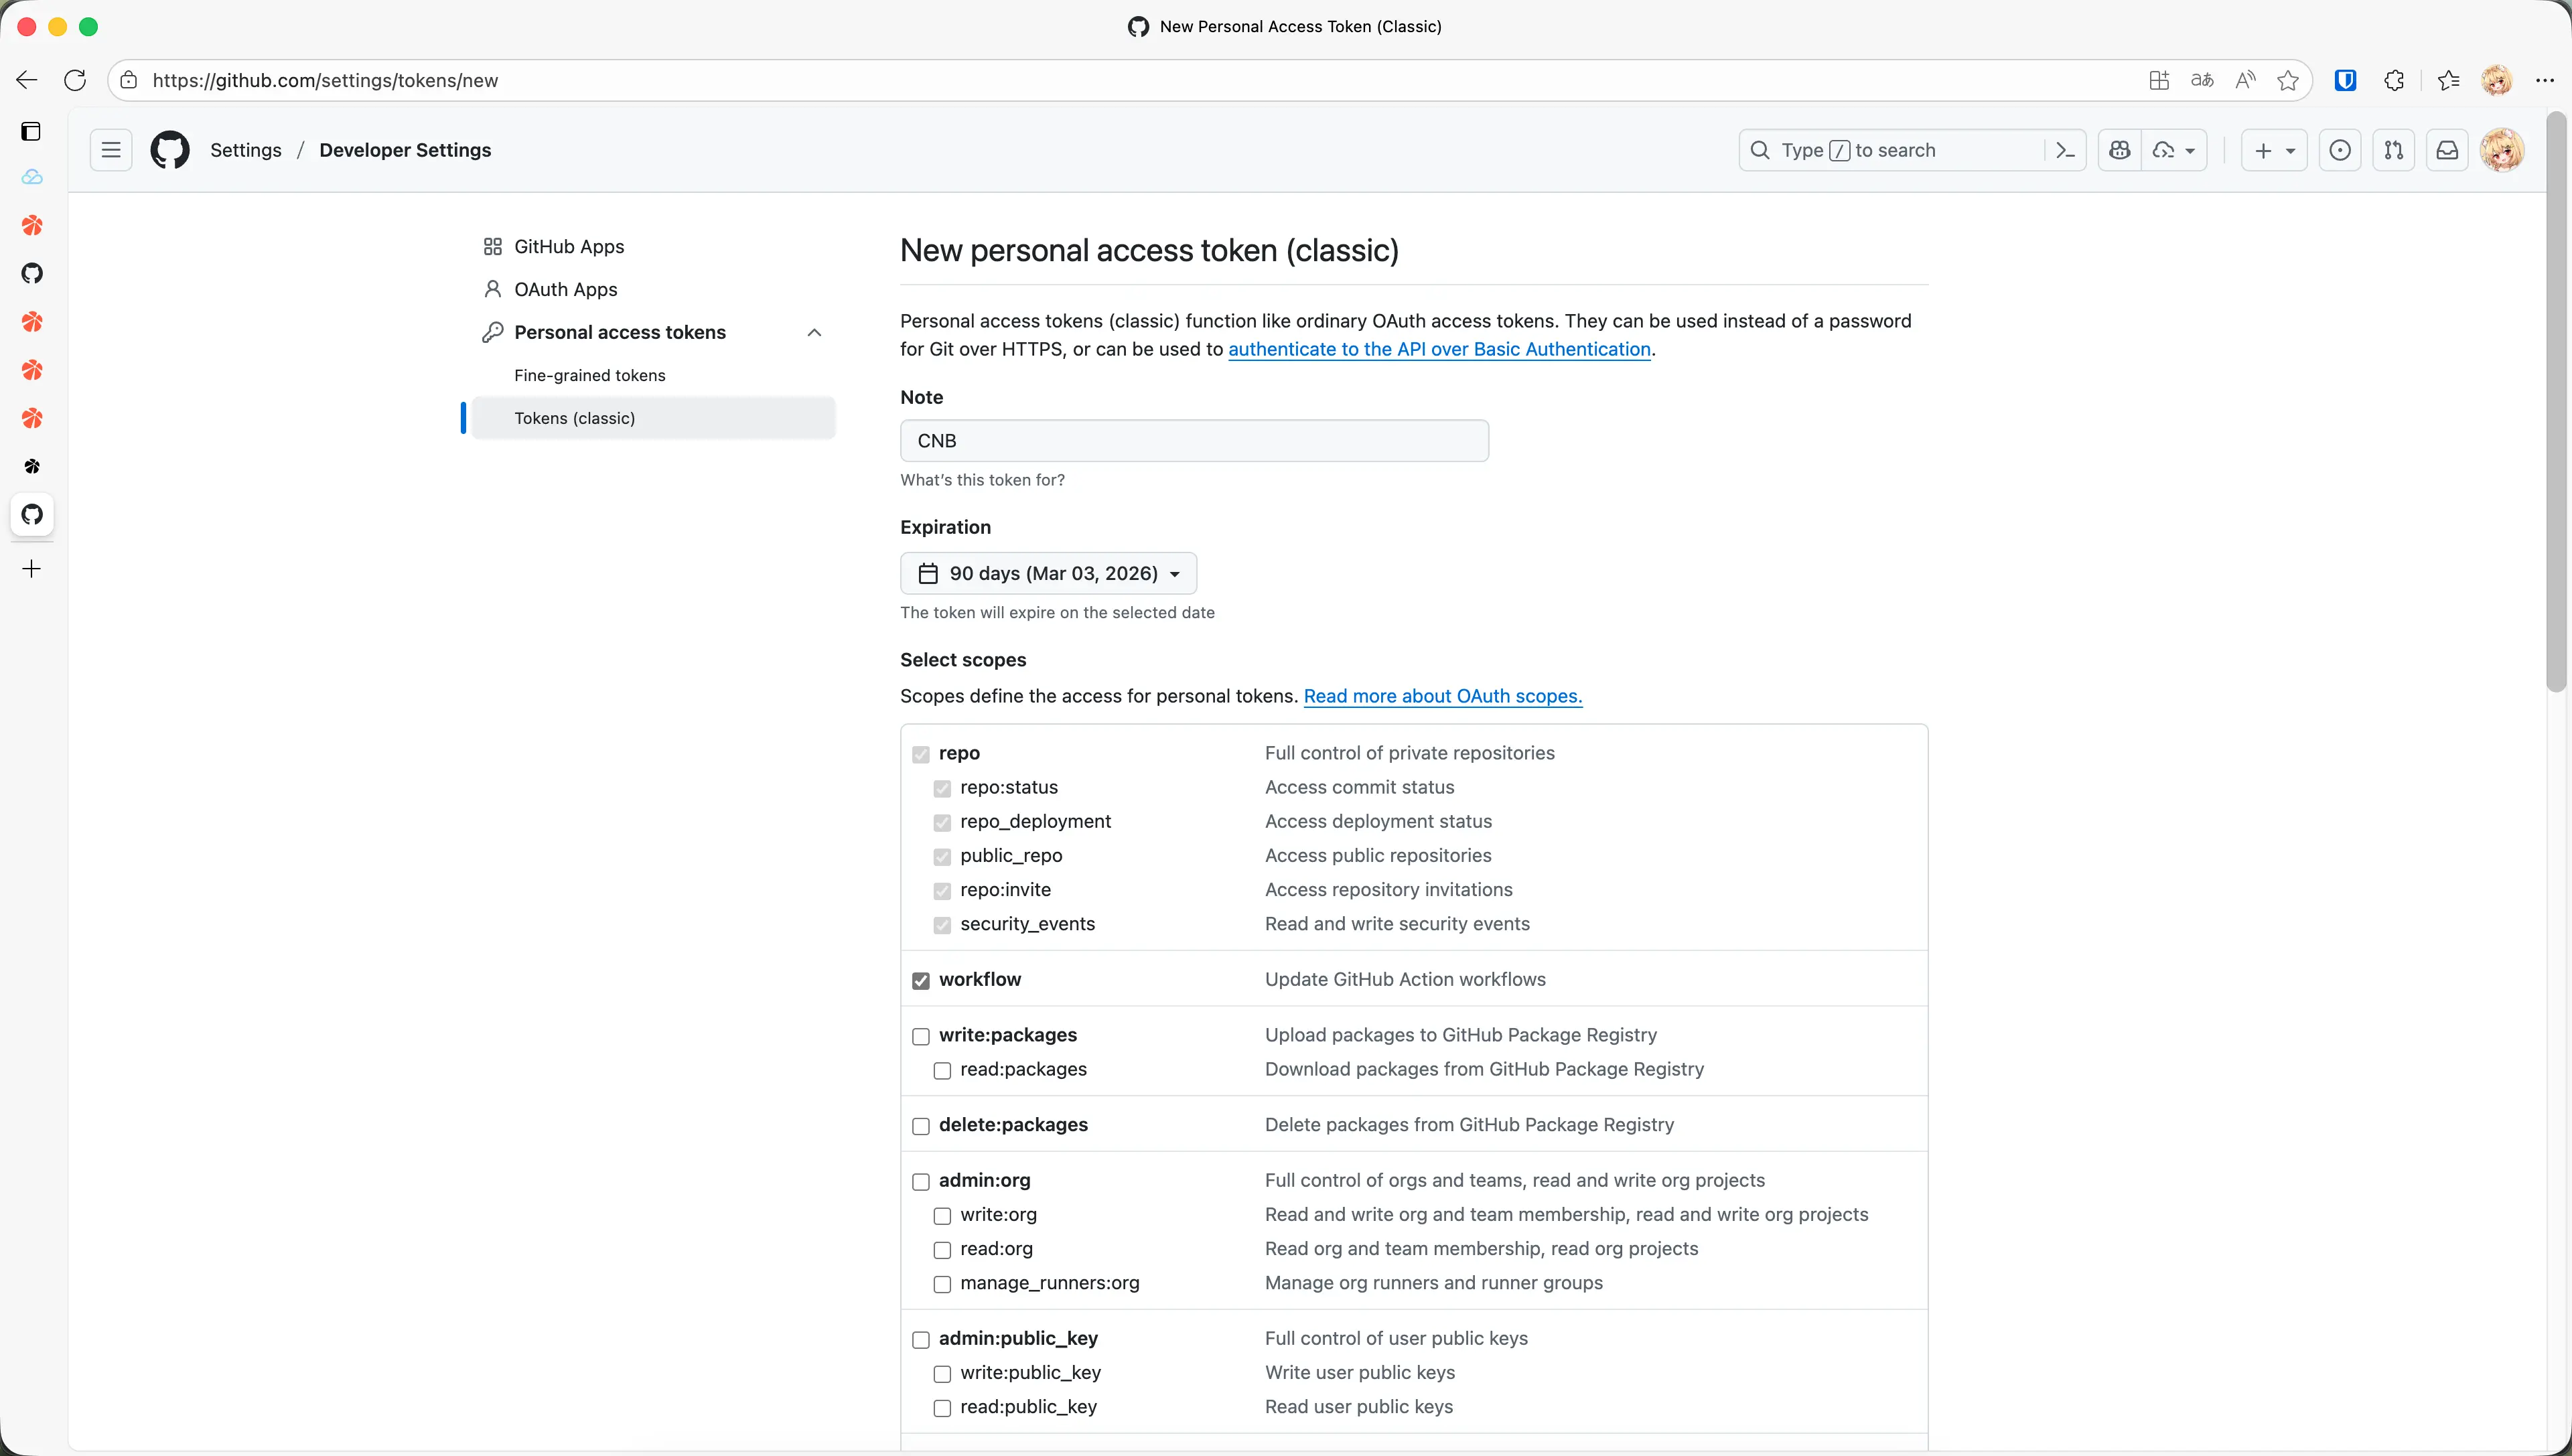Open the hamburger navigation menu
The height and width of the screenshot is (1456, 2572).
click(x=111, y=150)
